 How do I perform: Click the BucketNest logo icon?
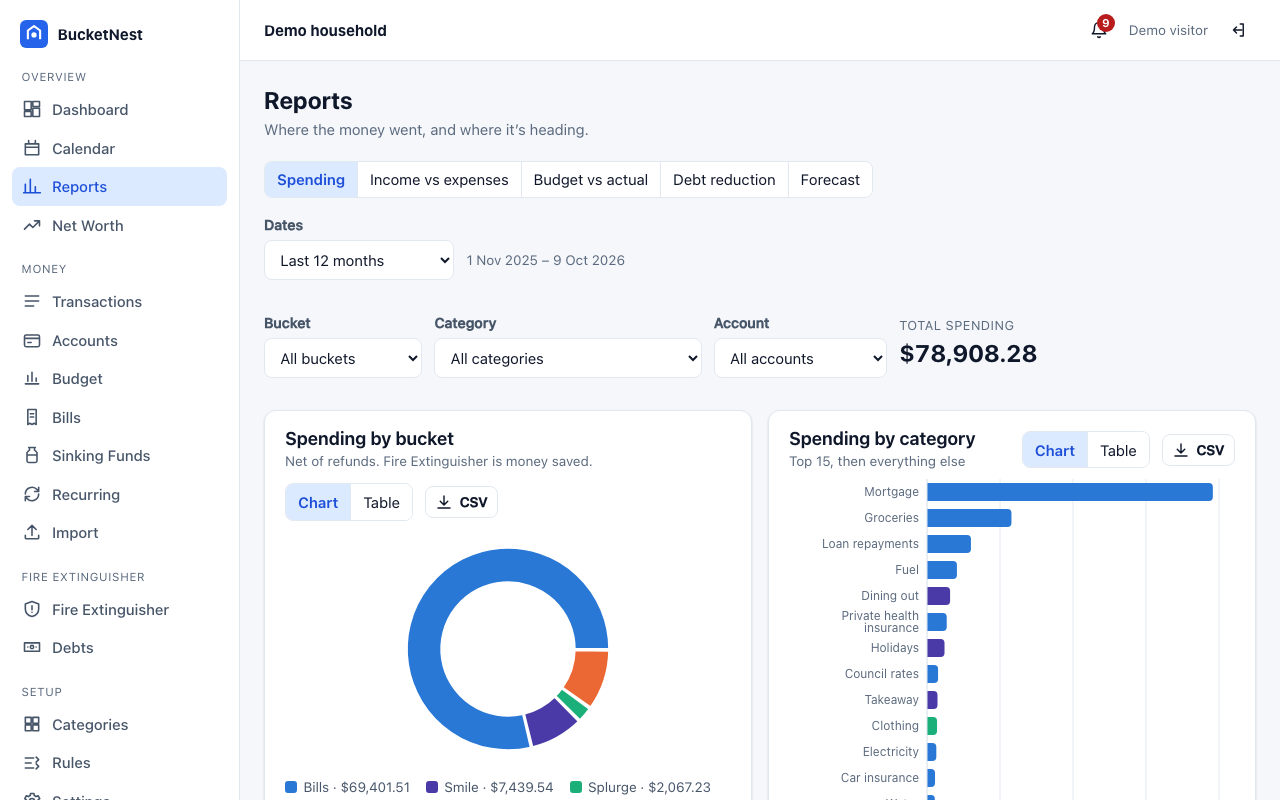(x=34, y=34)
